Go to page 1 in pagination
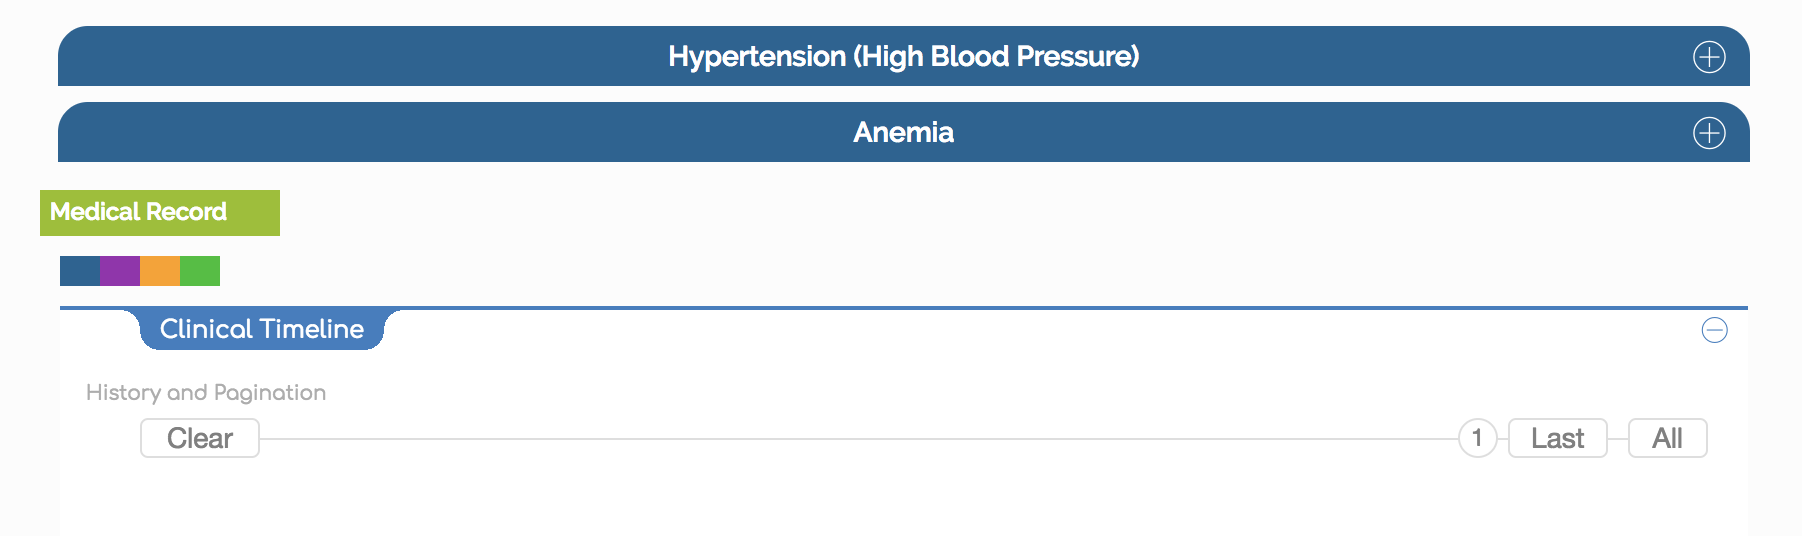Image resolution: width=1802 pixels, height=536 pixels. coord(1477,438)
